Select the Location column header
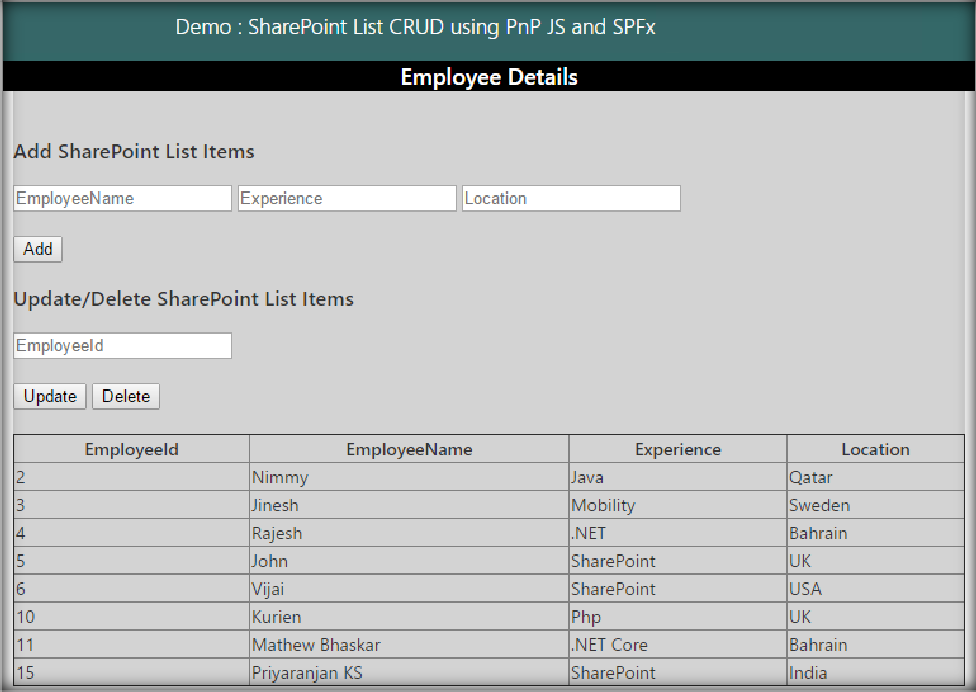Image resolution: width=976 pixels, height=692 pixels. point(875,449)
